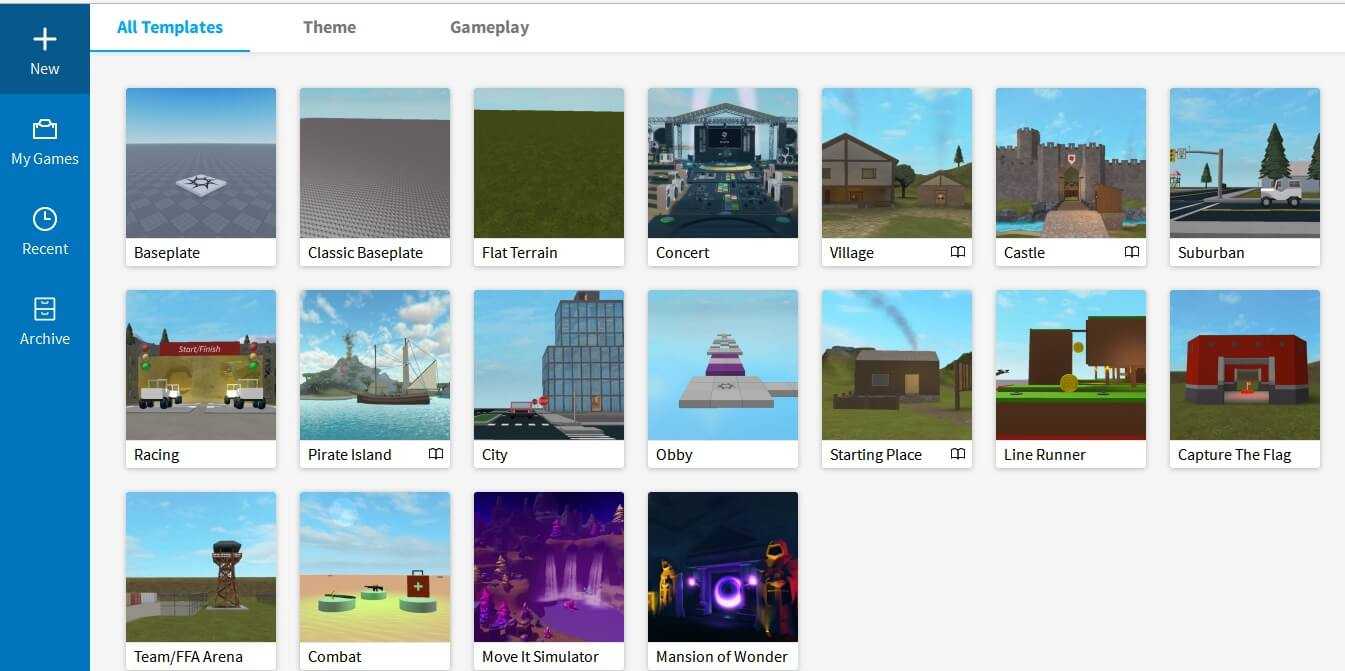Open the Archive box icon
This screenshot has height=671, width=1345.
(45, 309)
